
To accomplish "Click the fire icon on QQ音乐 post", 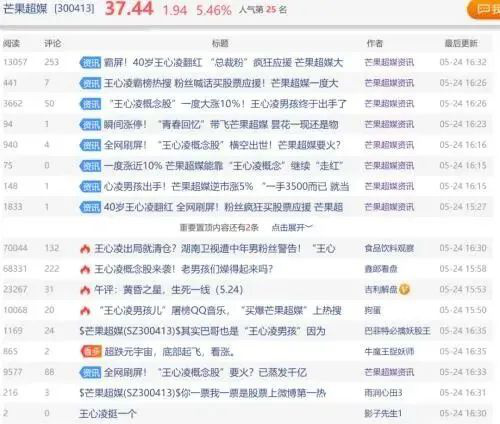I will (x=85, y=311).
